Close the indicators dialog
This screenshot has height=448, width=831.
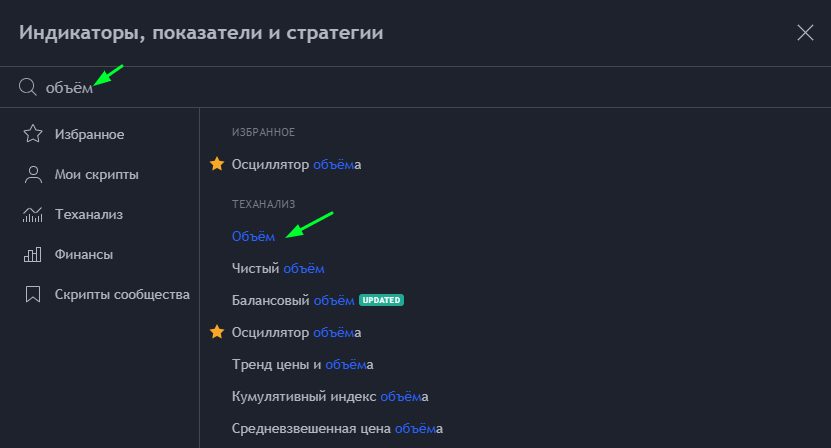pos(805,33)
